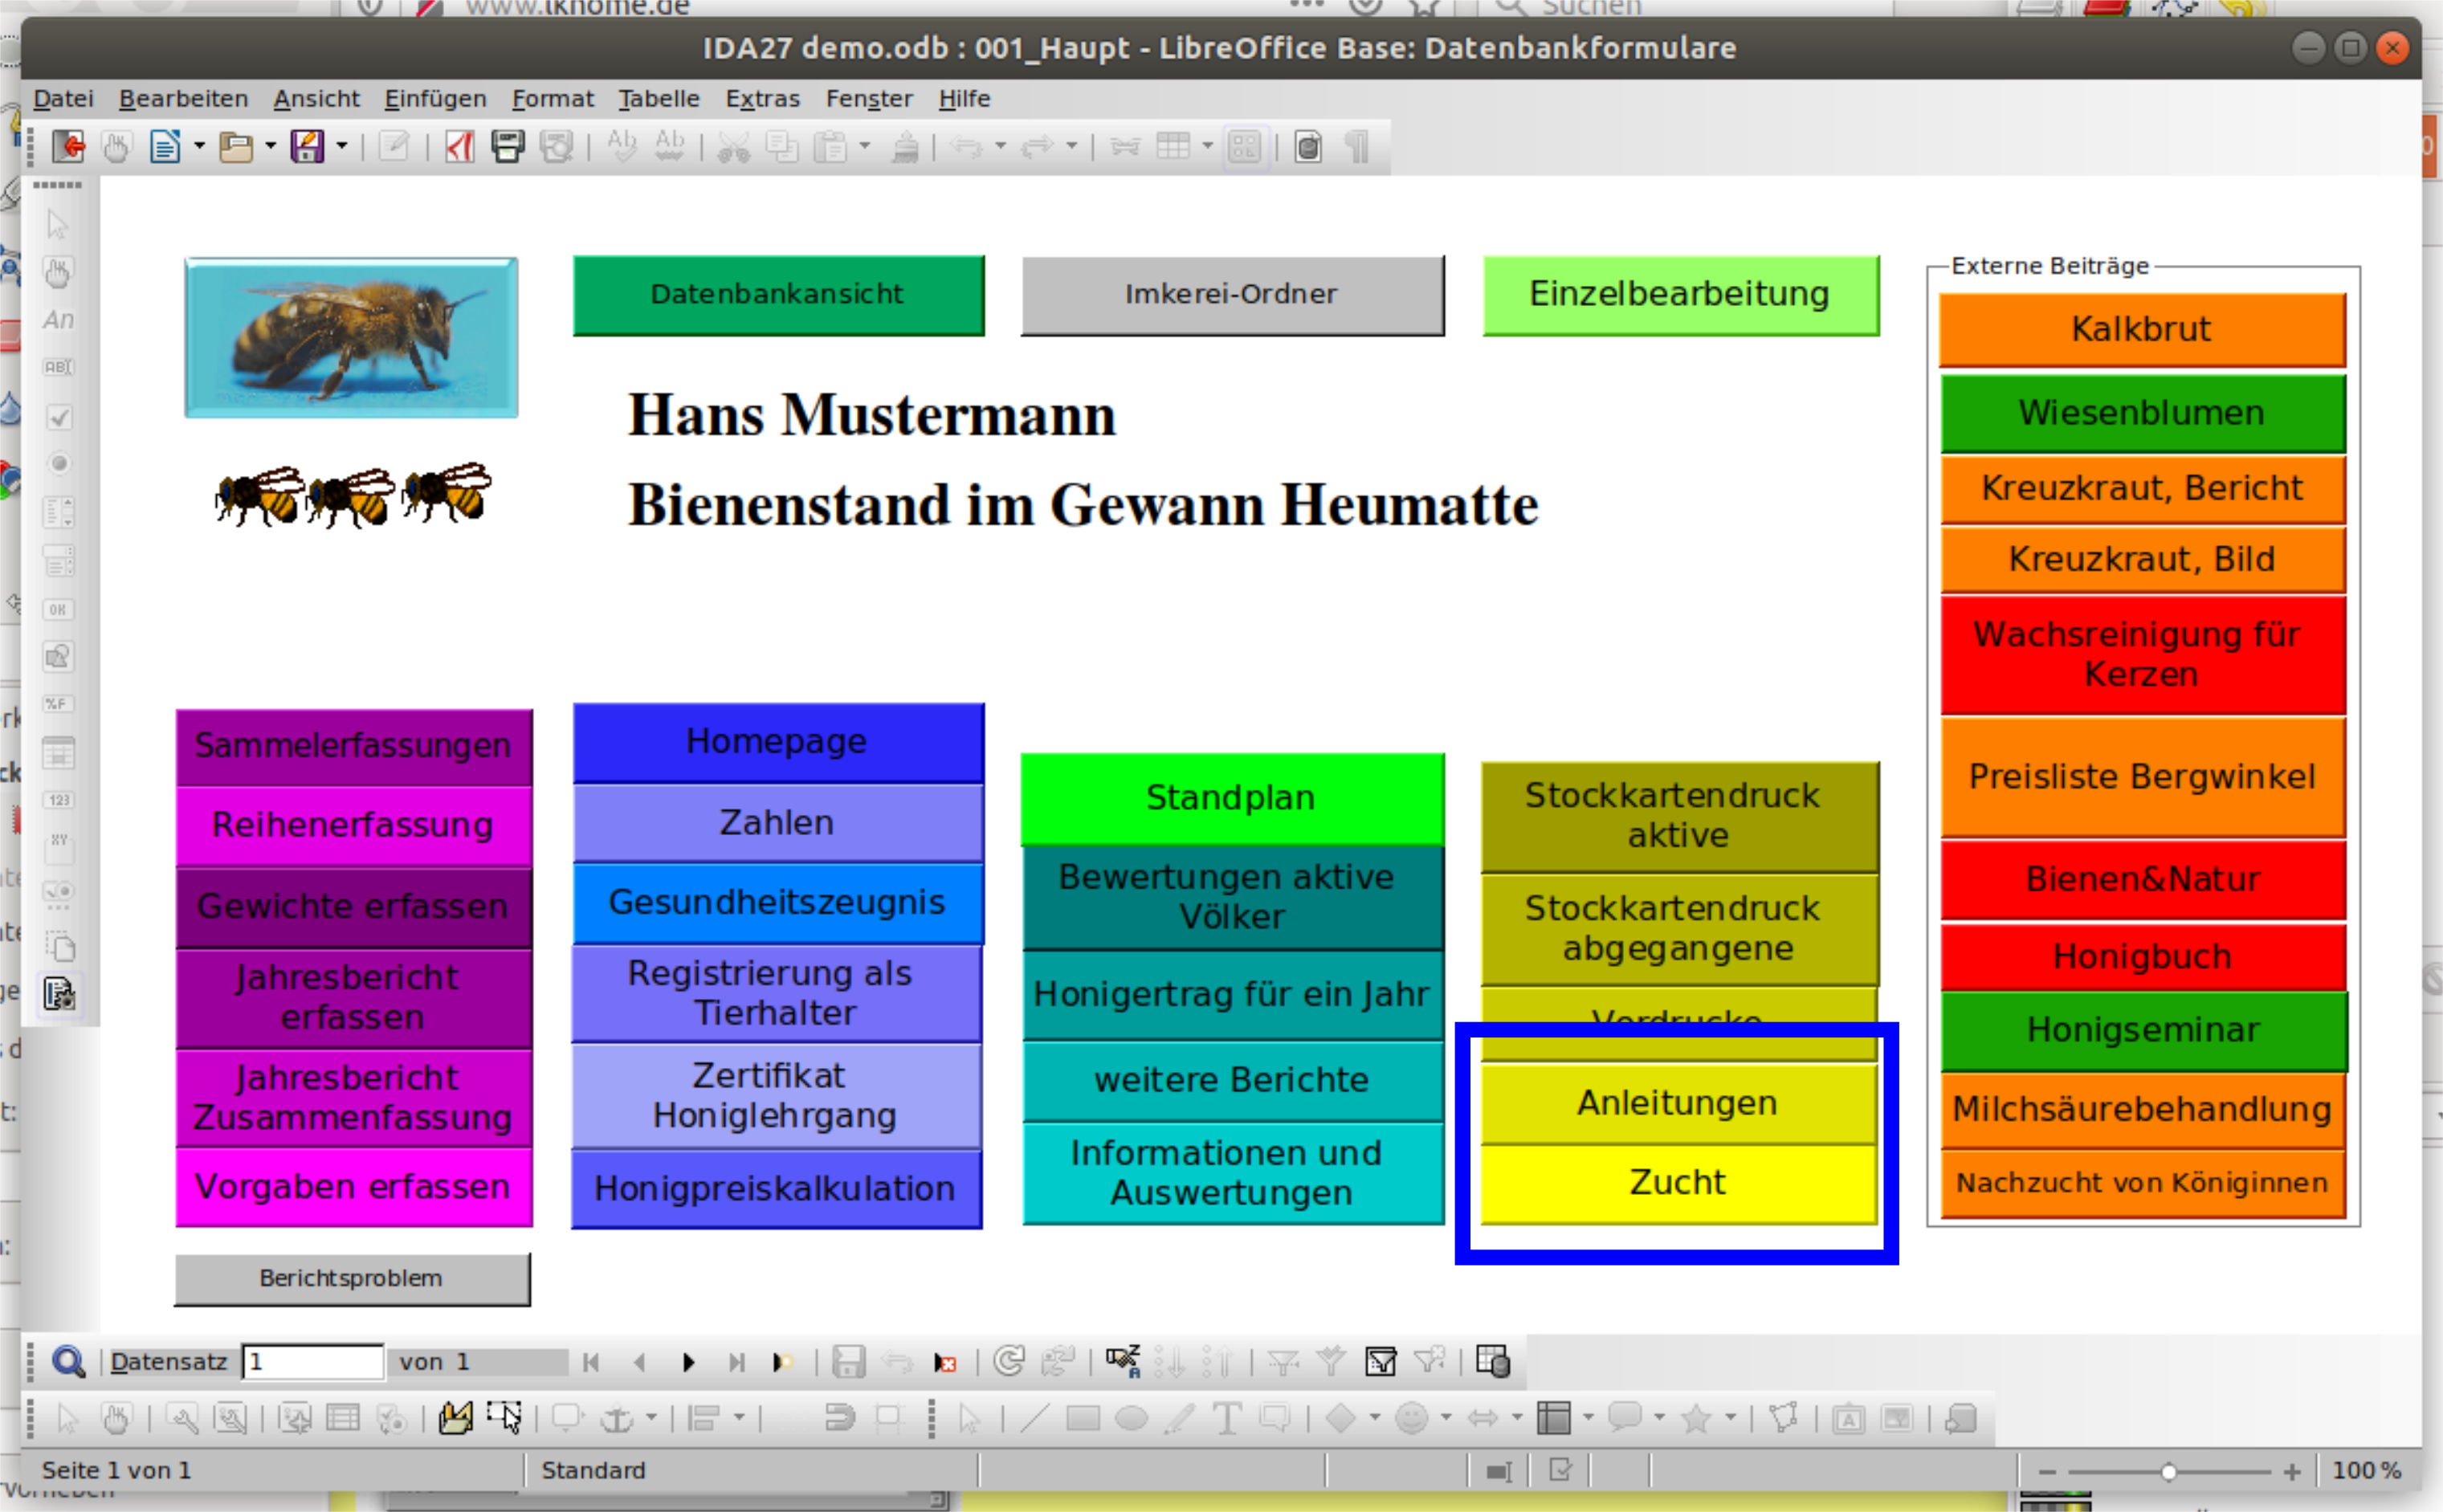
Task: Expand the Undo history dropdown arrow
Action: pyautogui.click(x=1000, y=147)
